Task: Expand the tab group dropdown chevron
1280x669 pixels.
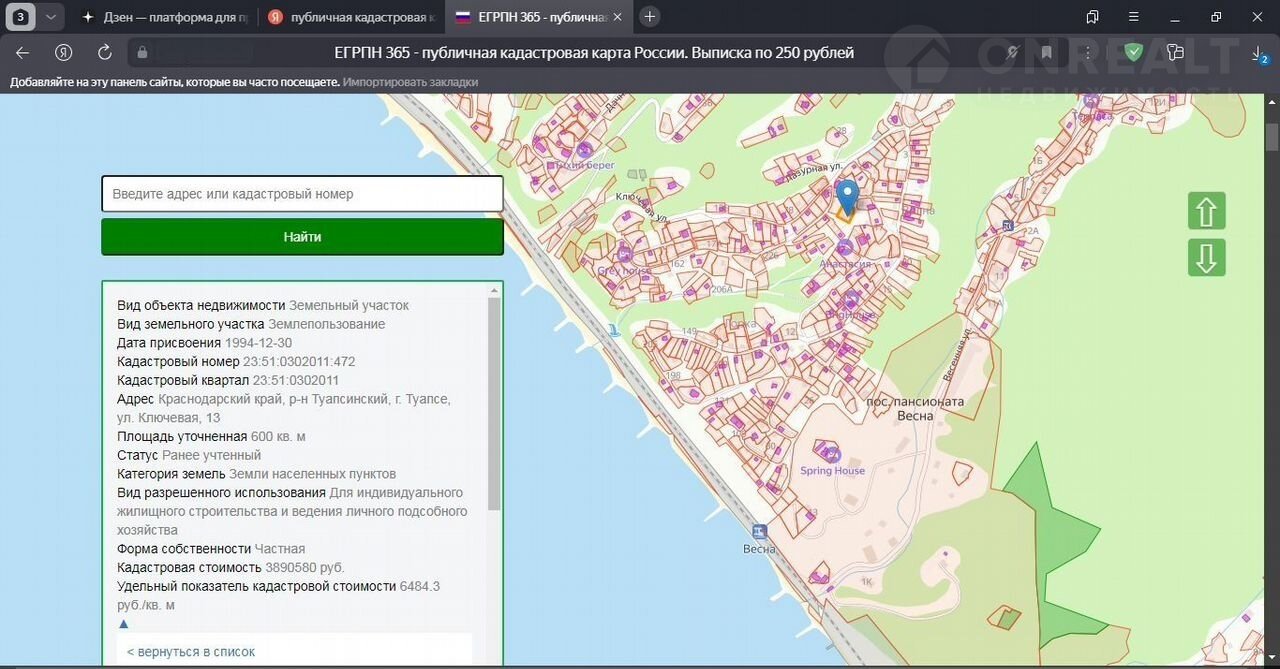Action: (x=51, y=17)
